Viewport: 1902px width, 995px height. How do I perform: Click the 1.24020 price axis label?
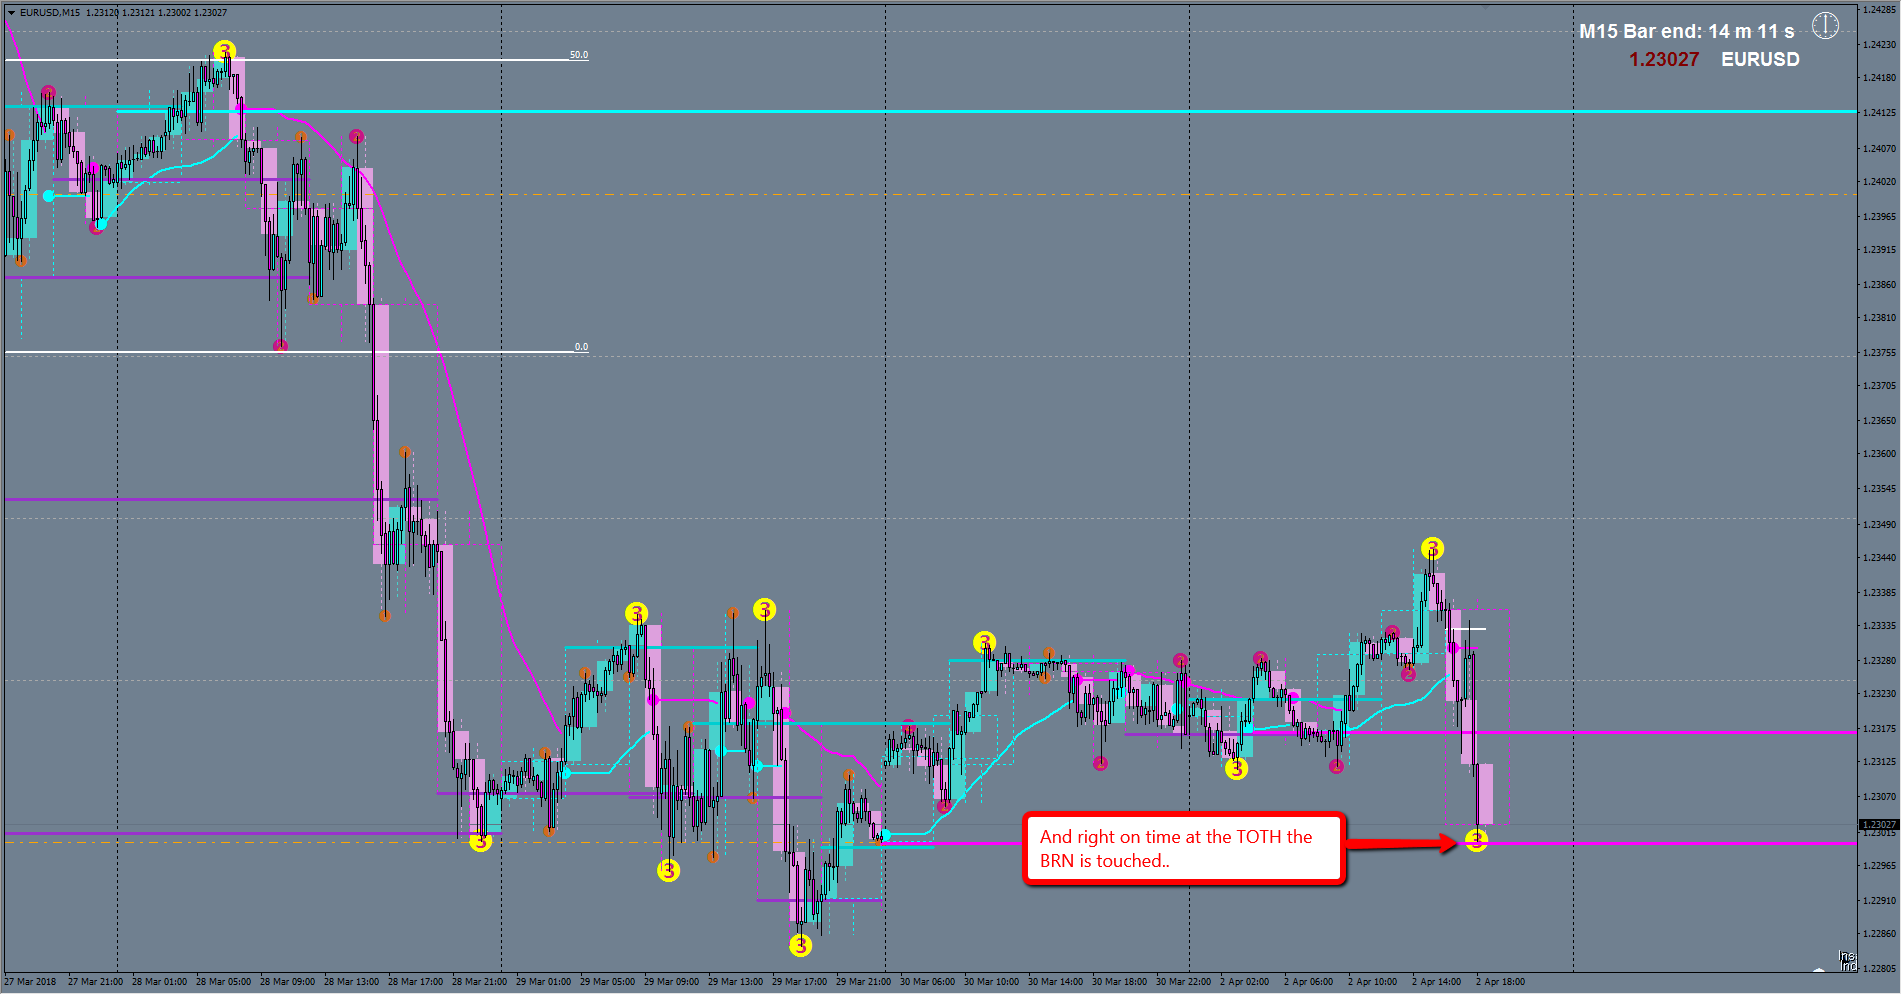pyautogui.click(x=1880, y=182)
